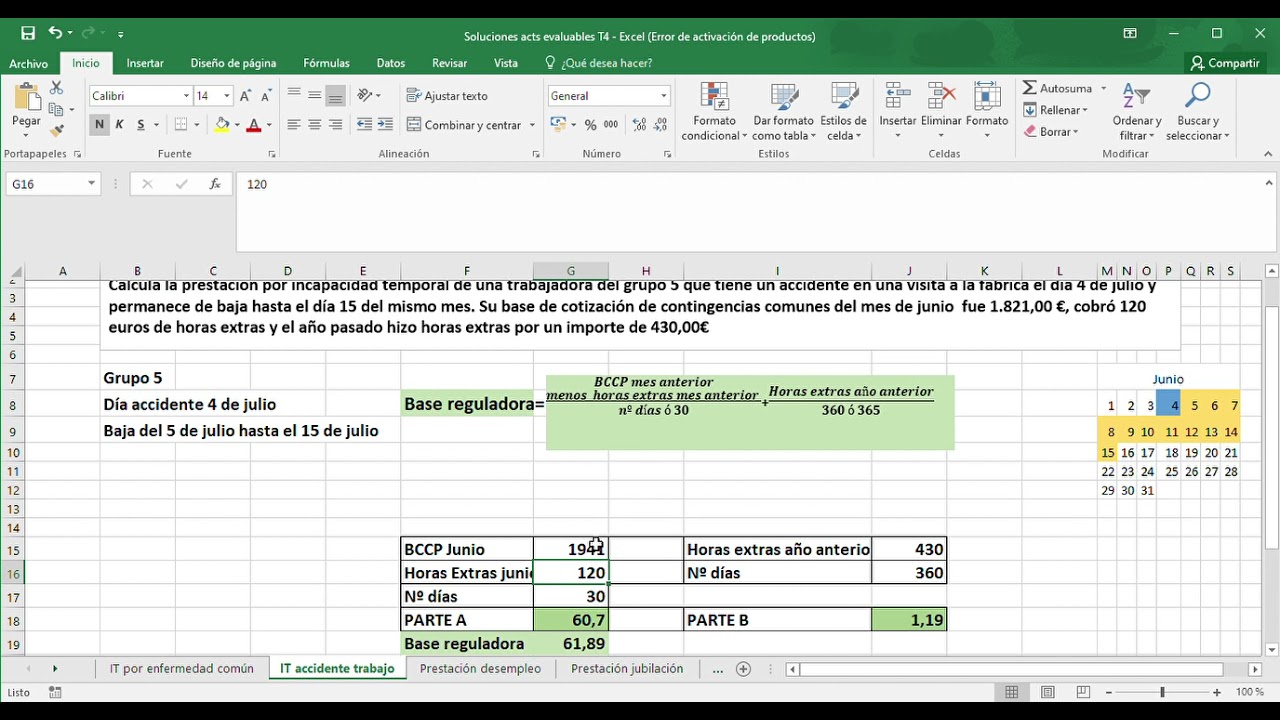Screen dimensions: 1280x720
Task: Click the zoom in plus button
Action: pos(1217,692)
